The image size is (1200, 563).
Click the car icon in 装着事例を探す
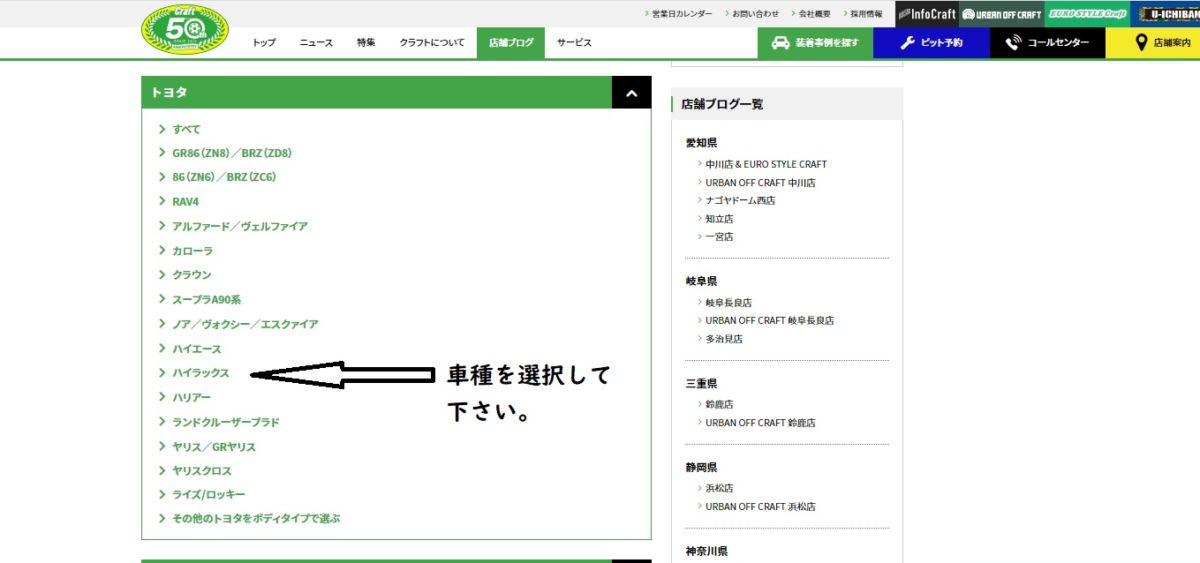coord(780,43)
